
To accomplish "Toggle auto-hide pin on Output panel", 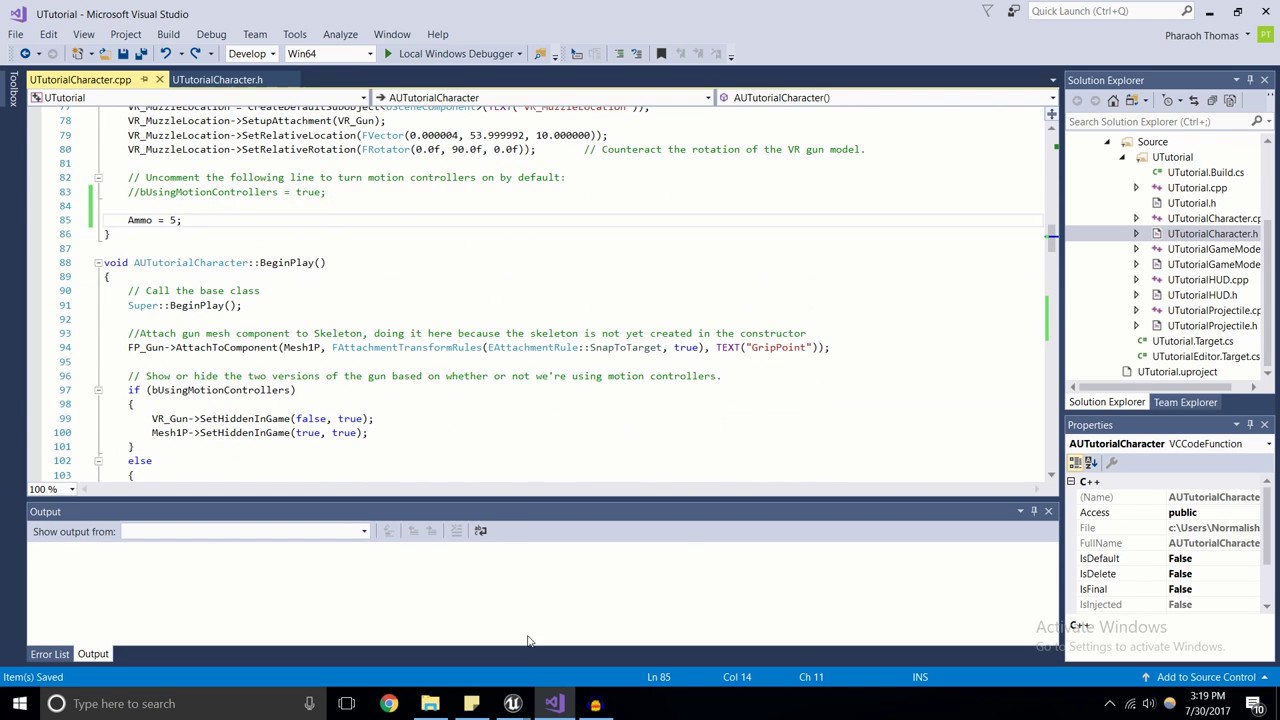I will pos(1034,511).
